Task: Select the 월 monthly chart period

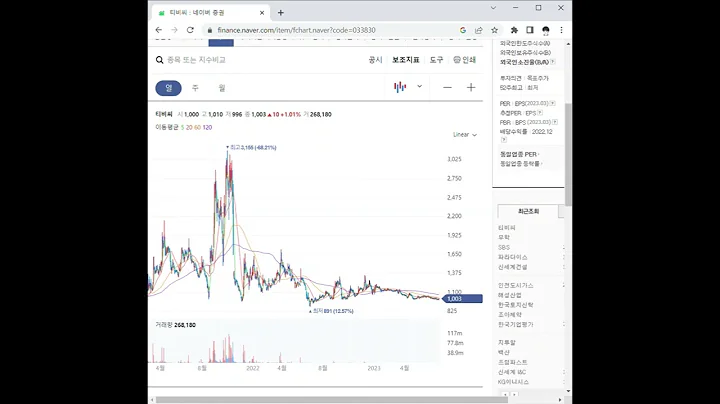Action: 222,88
